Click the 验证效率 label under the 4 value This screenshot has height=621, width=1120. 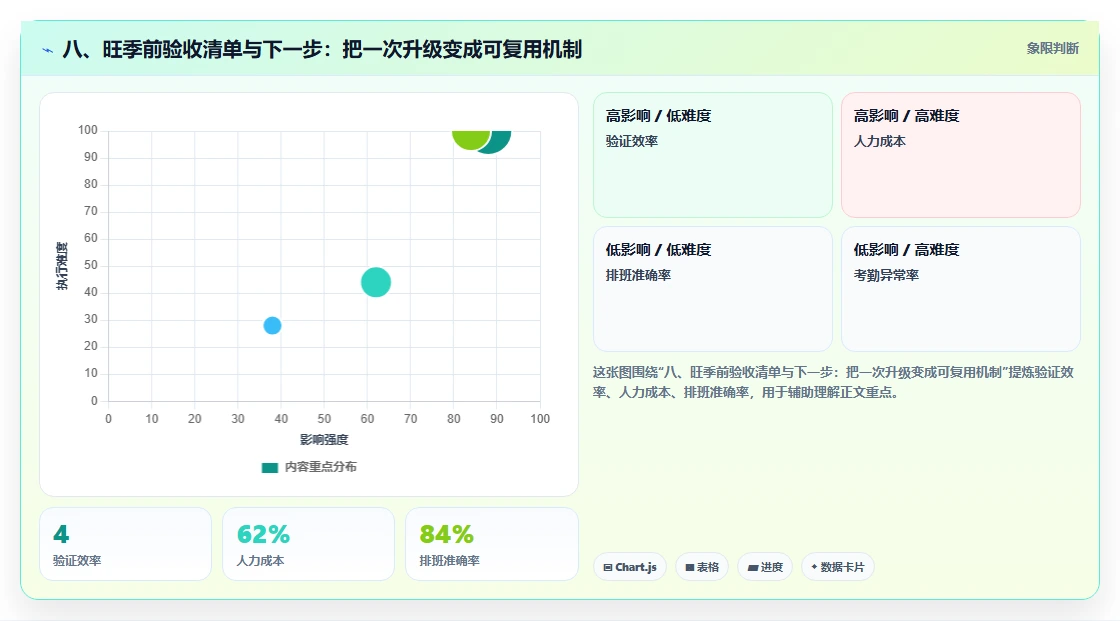(x=77, y=561)
